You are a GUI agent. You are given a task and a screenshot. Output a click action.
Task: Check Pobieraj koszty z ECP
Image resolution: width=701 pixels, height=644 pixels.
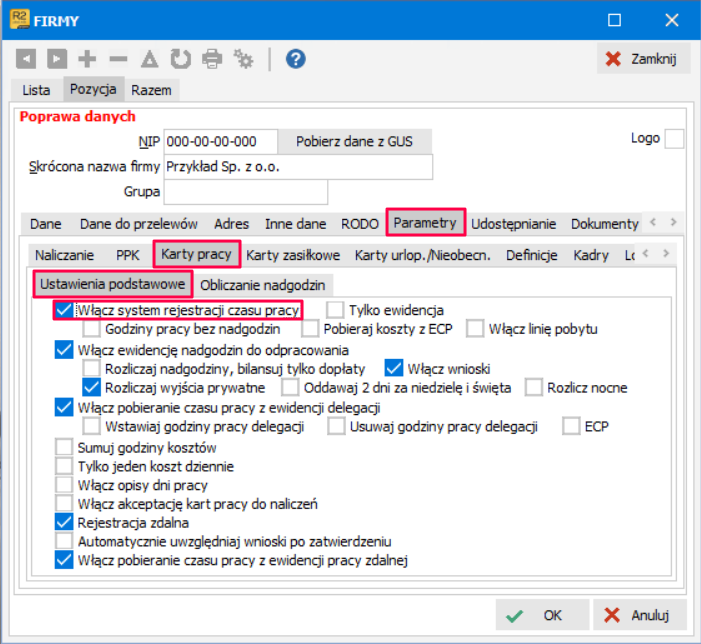(x=310, y=328)
